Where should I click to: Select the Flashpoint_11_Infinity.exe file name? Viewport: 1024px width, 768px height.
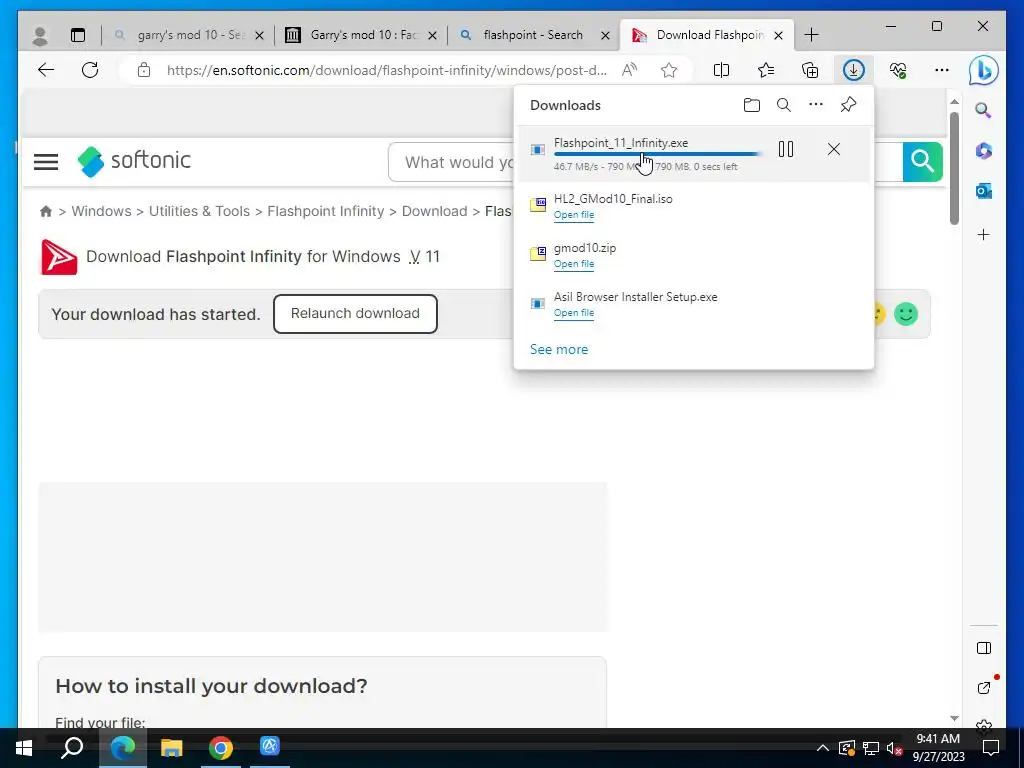[x=621, y=143]
